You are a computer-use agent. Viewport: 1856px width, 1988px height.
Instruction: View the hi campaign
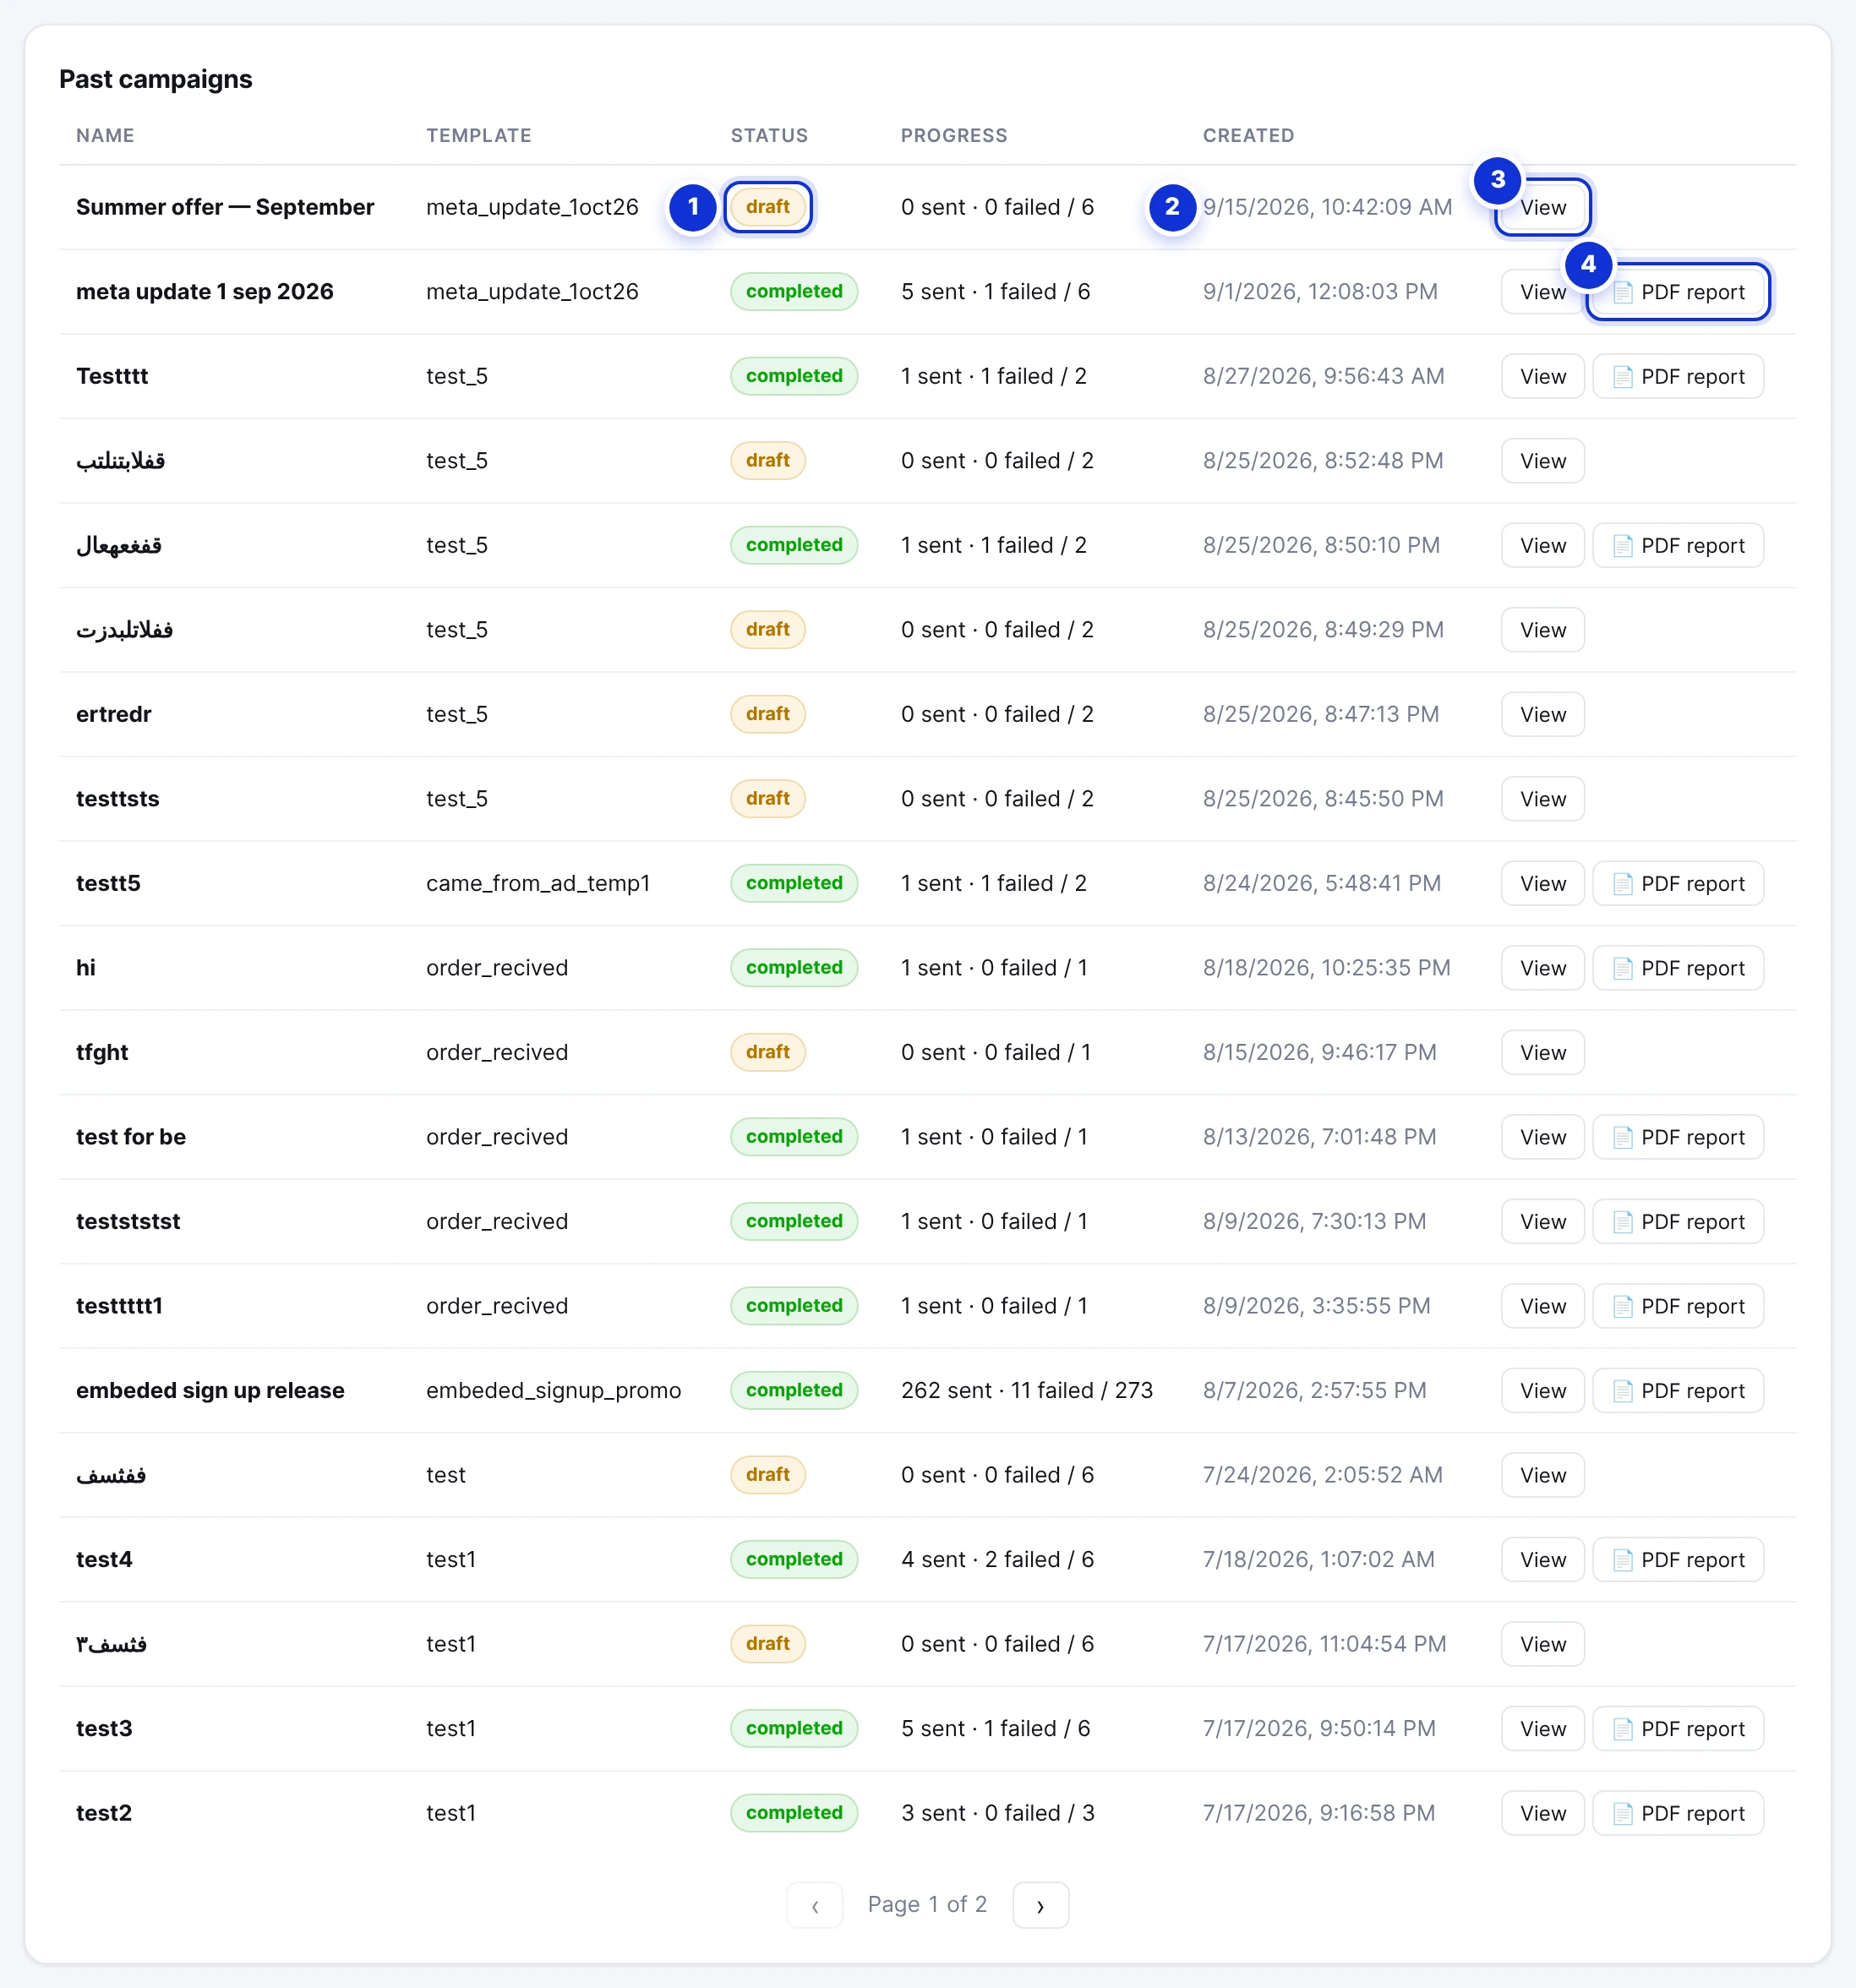pos(1542,968)
